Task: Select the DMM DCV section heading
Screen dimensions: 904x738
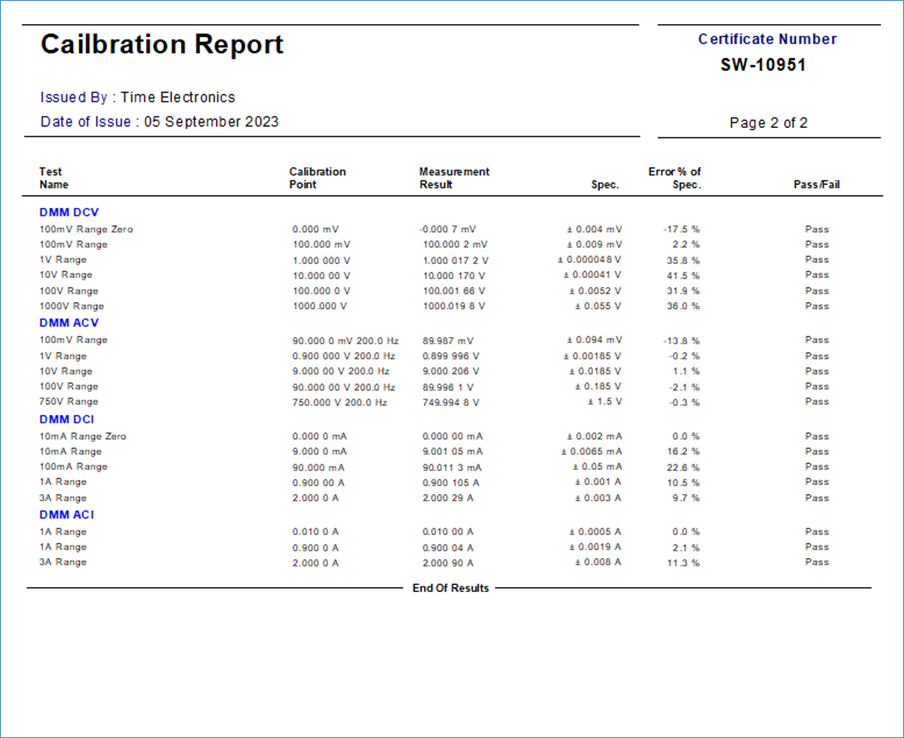Action: click(x=69, y=212)
